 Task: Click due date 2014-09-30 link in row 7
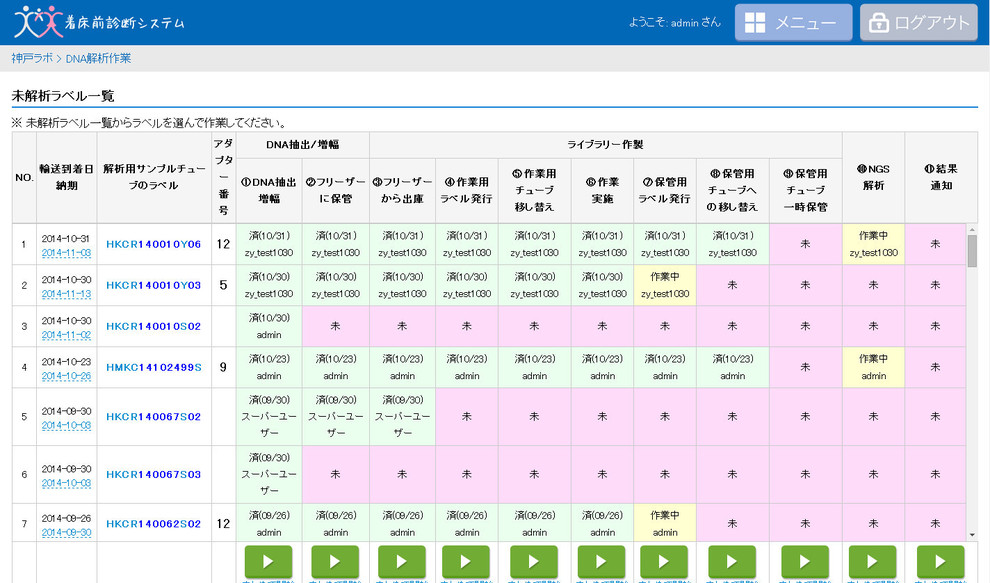click(x=66, y=532)
